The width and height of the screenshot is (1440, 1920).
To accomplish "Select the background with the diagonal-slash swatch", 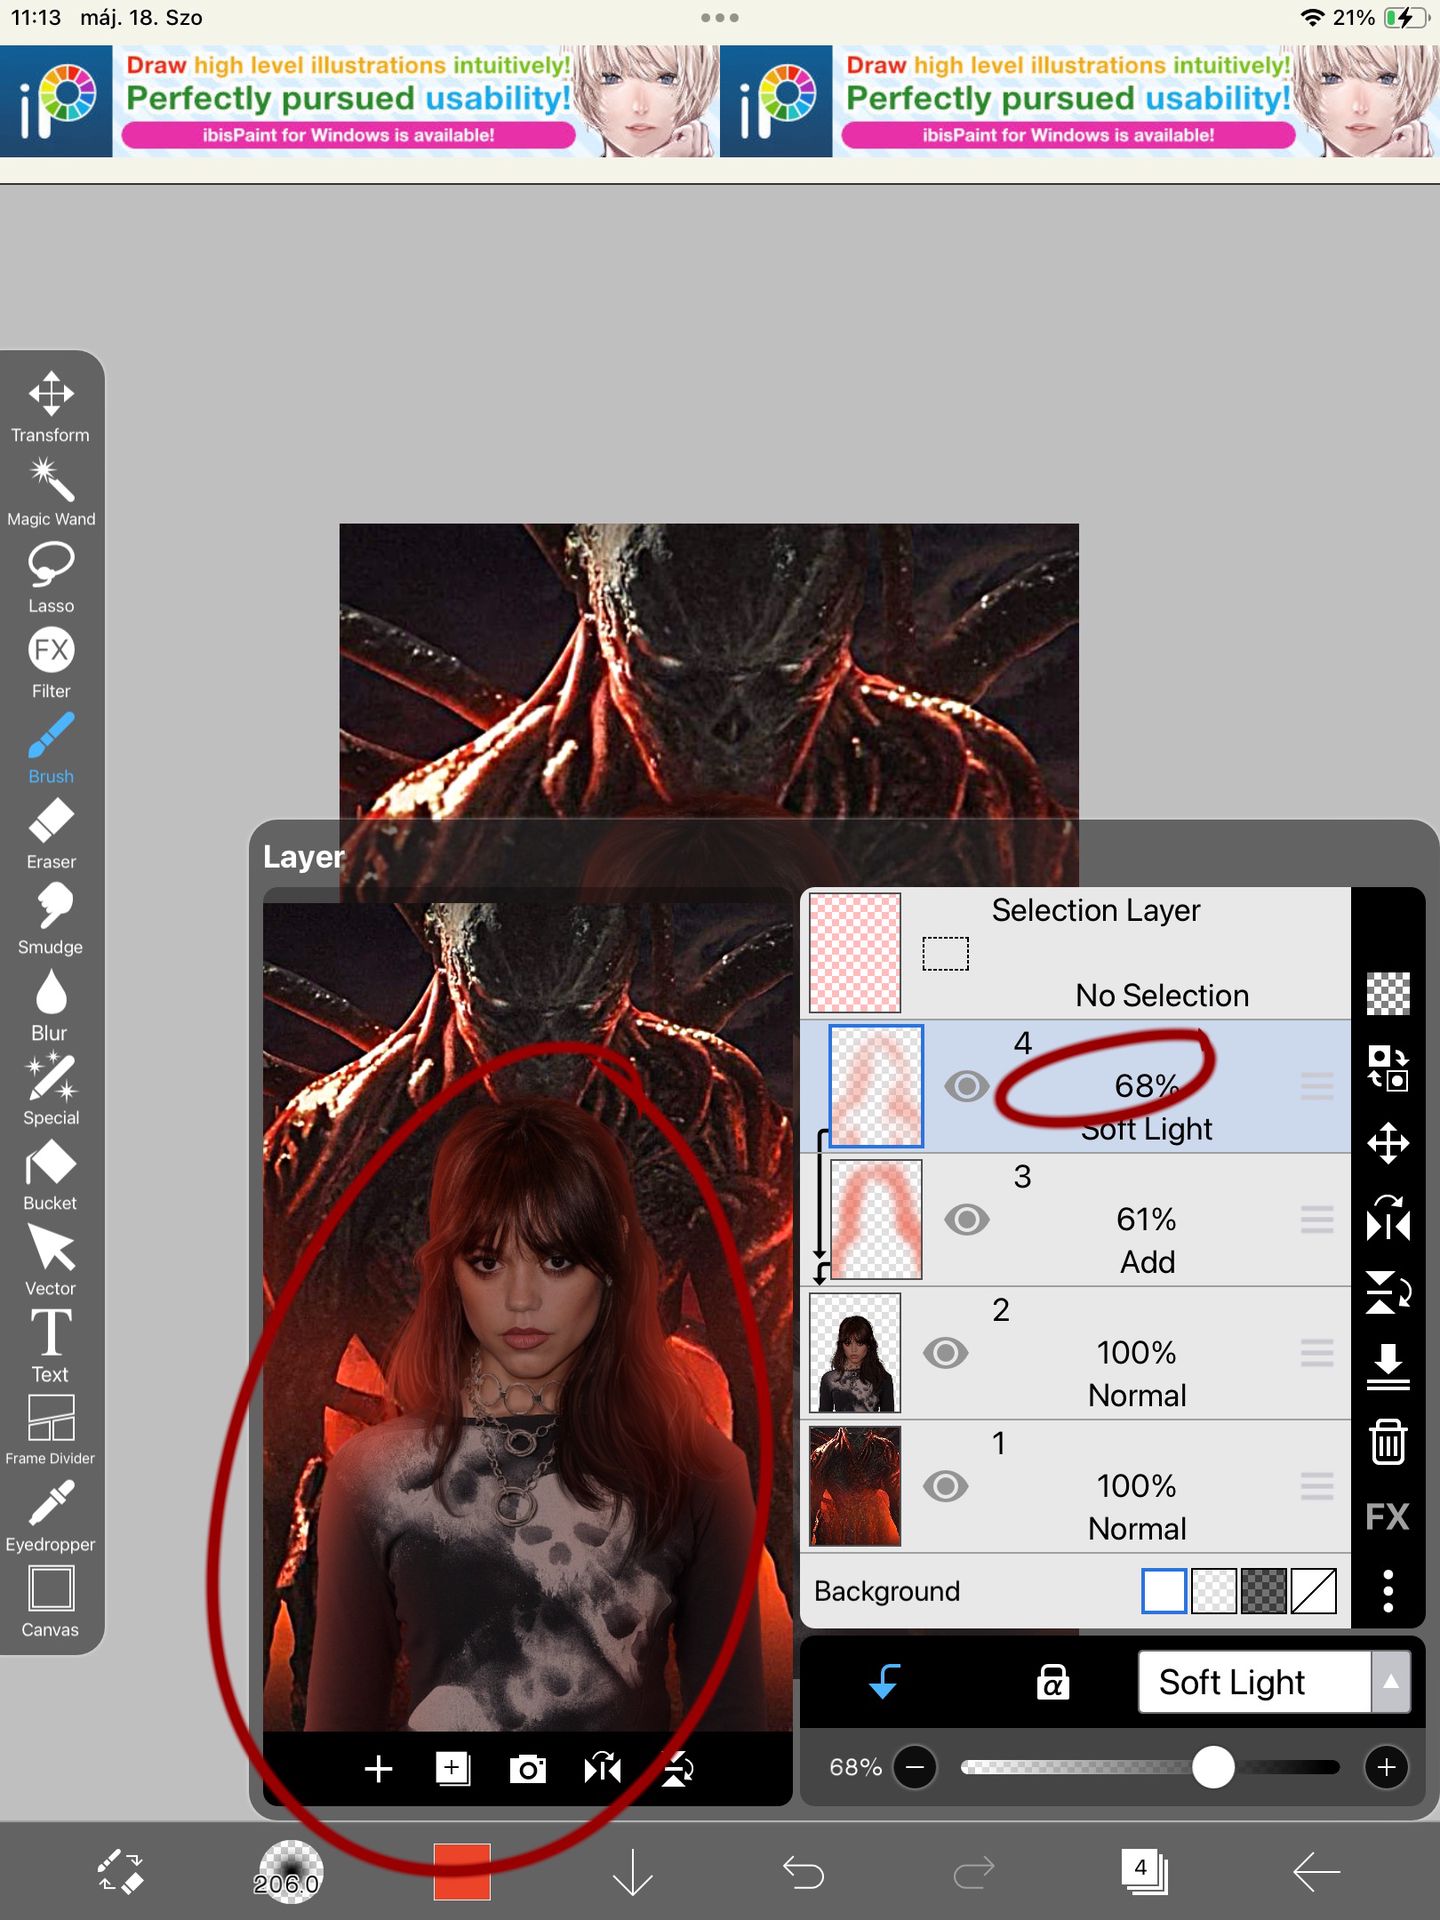I will pyautogui.click(x=1314, y=1591).
